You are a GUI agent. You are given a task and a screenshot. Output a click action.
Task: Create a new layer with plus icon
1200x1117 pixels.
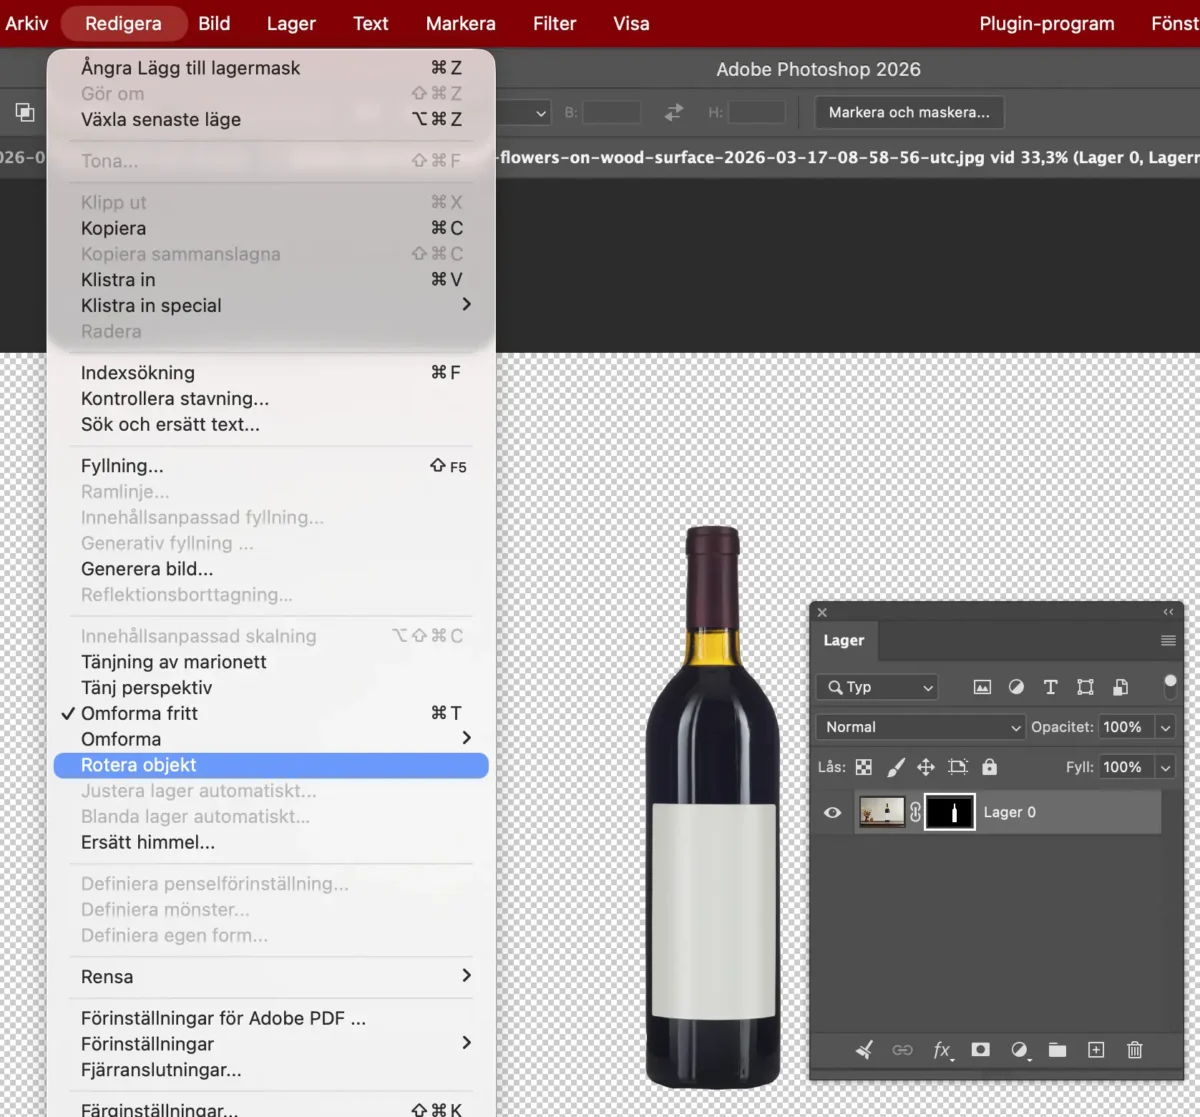(1096, 1049)
